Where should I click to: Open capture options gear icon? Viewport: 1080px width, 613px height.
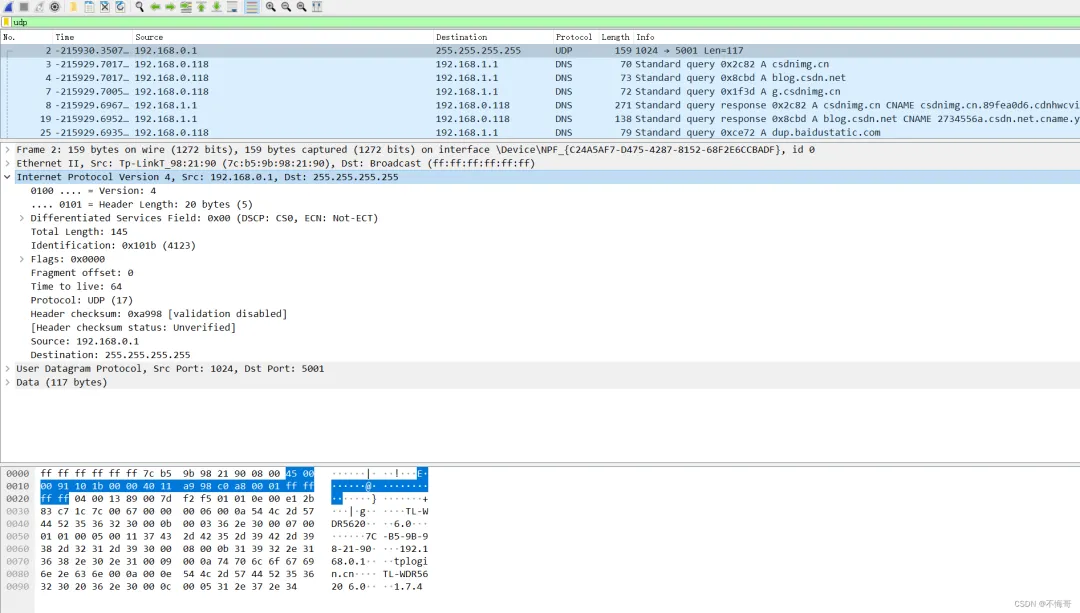tap(54, 6)
